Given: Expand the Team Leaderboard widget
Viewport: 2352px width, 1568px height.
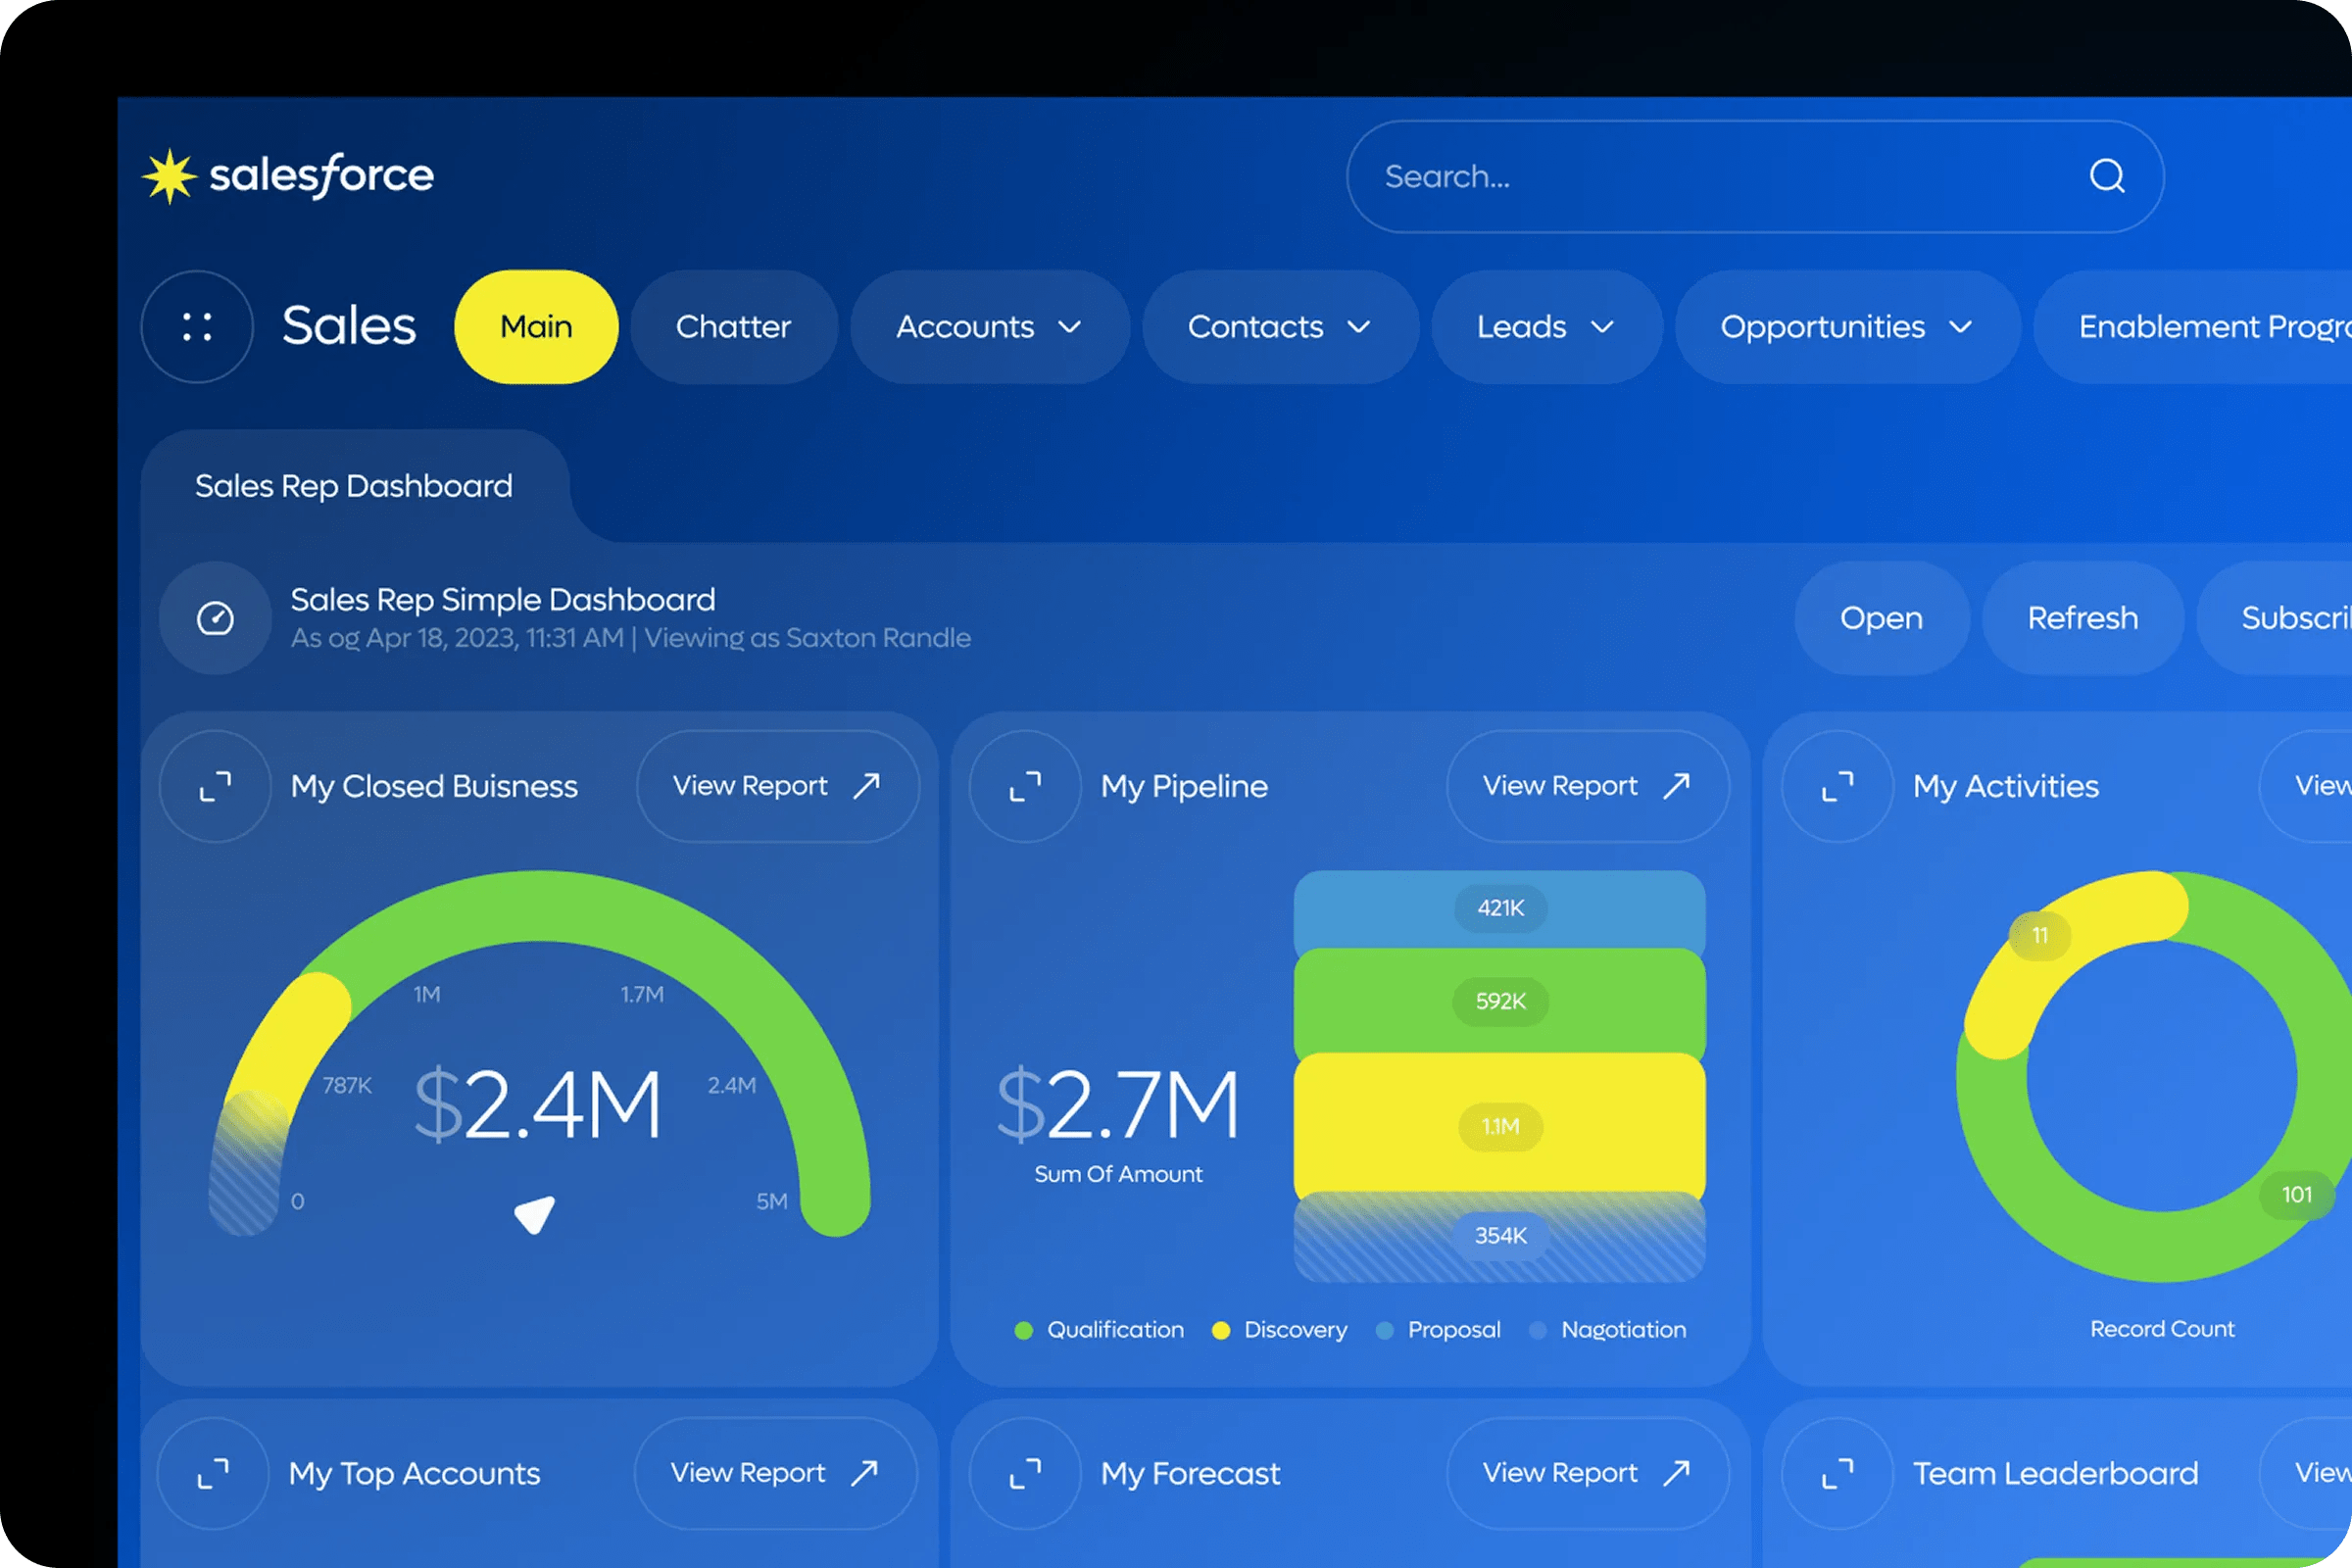Looking at the screenshot, I should point(1837,1473).
